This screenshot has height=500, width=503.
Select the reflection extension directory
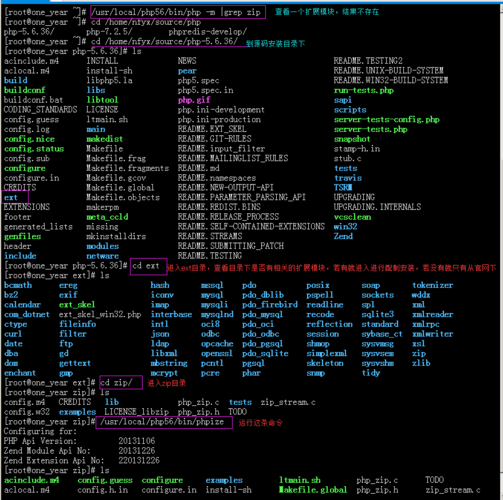[329, 324]
